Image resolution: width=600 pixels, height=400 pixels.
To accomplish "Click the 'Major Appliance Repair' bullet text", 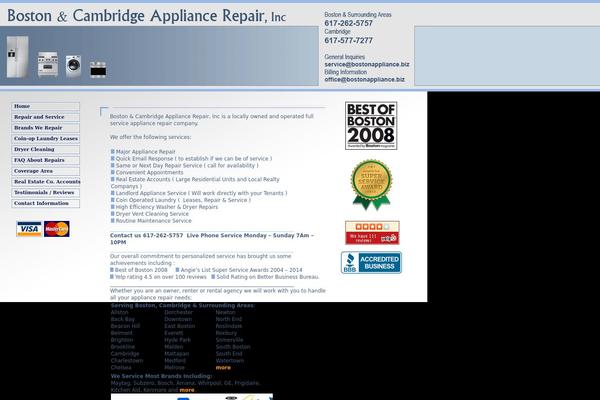I will (x=145, y=152).
